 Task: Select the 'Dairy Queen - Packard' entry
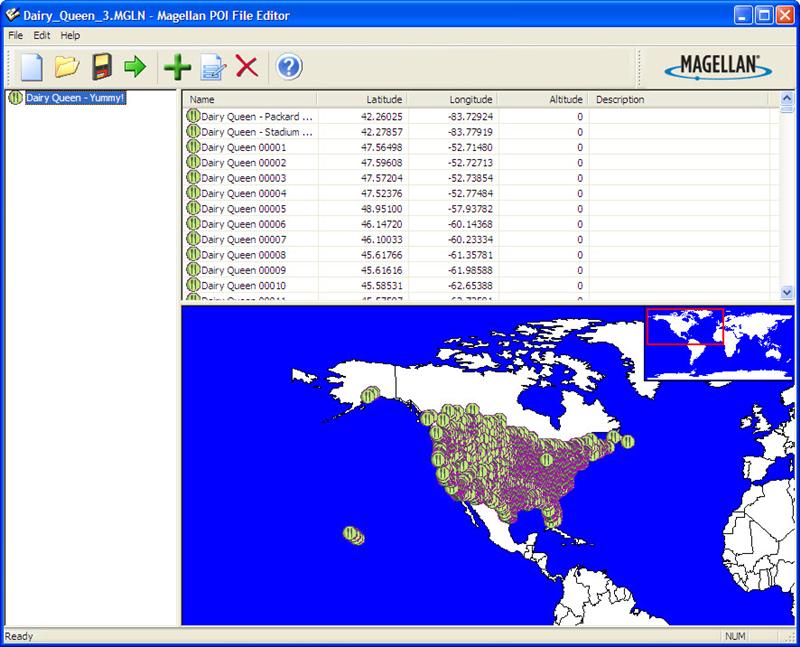click(257, 117)
